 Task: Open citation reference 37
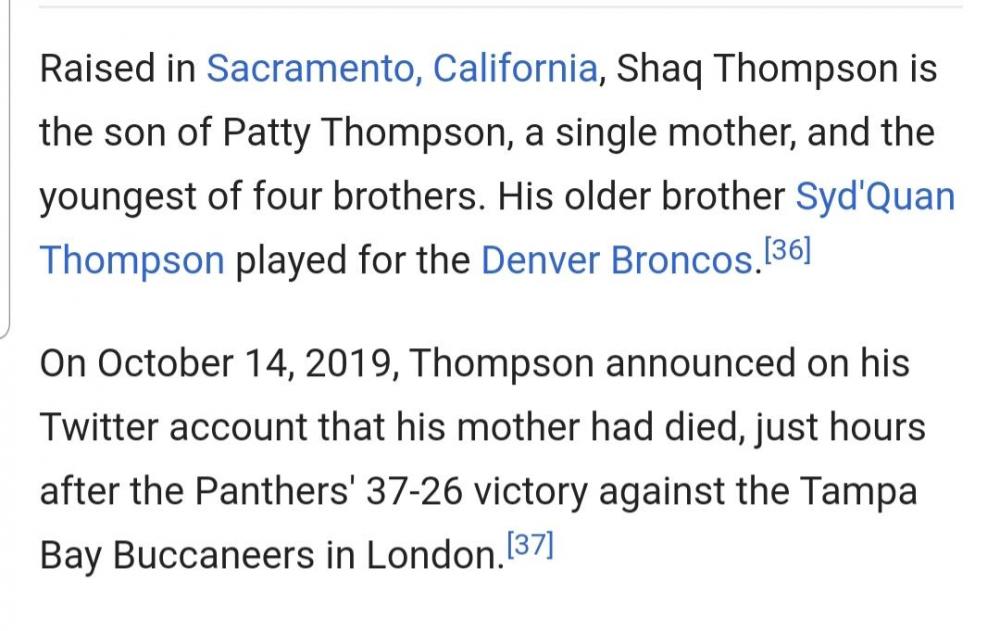[x=530, y=545]
